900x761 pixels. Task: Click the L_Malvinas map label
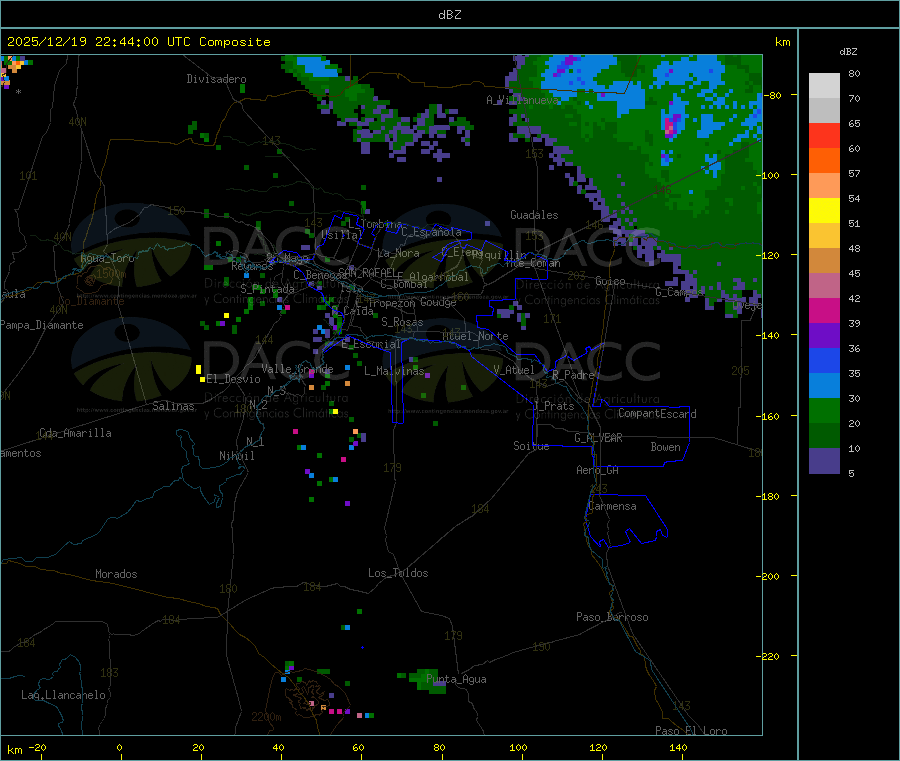pyautogui.click(x=394, y=371)
